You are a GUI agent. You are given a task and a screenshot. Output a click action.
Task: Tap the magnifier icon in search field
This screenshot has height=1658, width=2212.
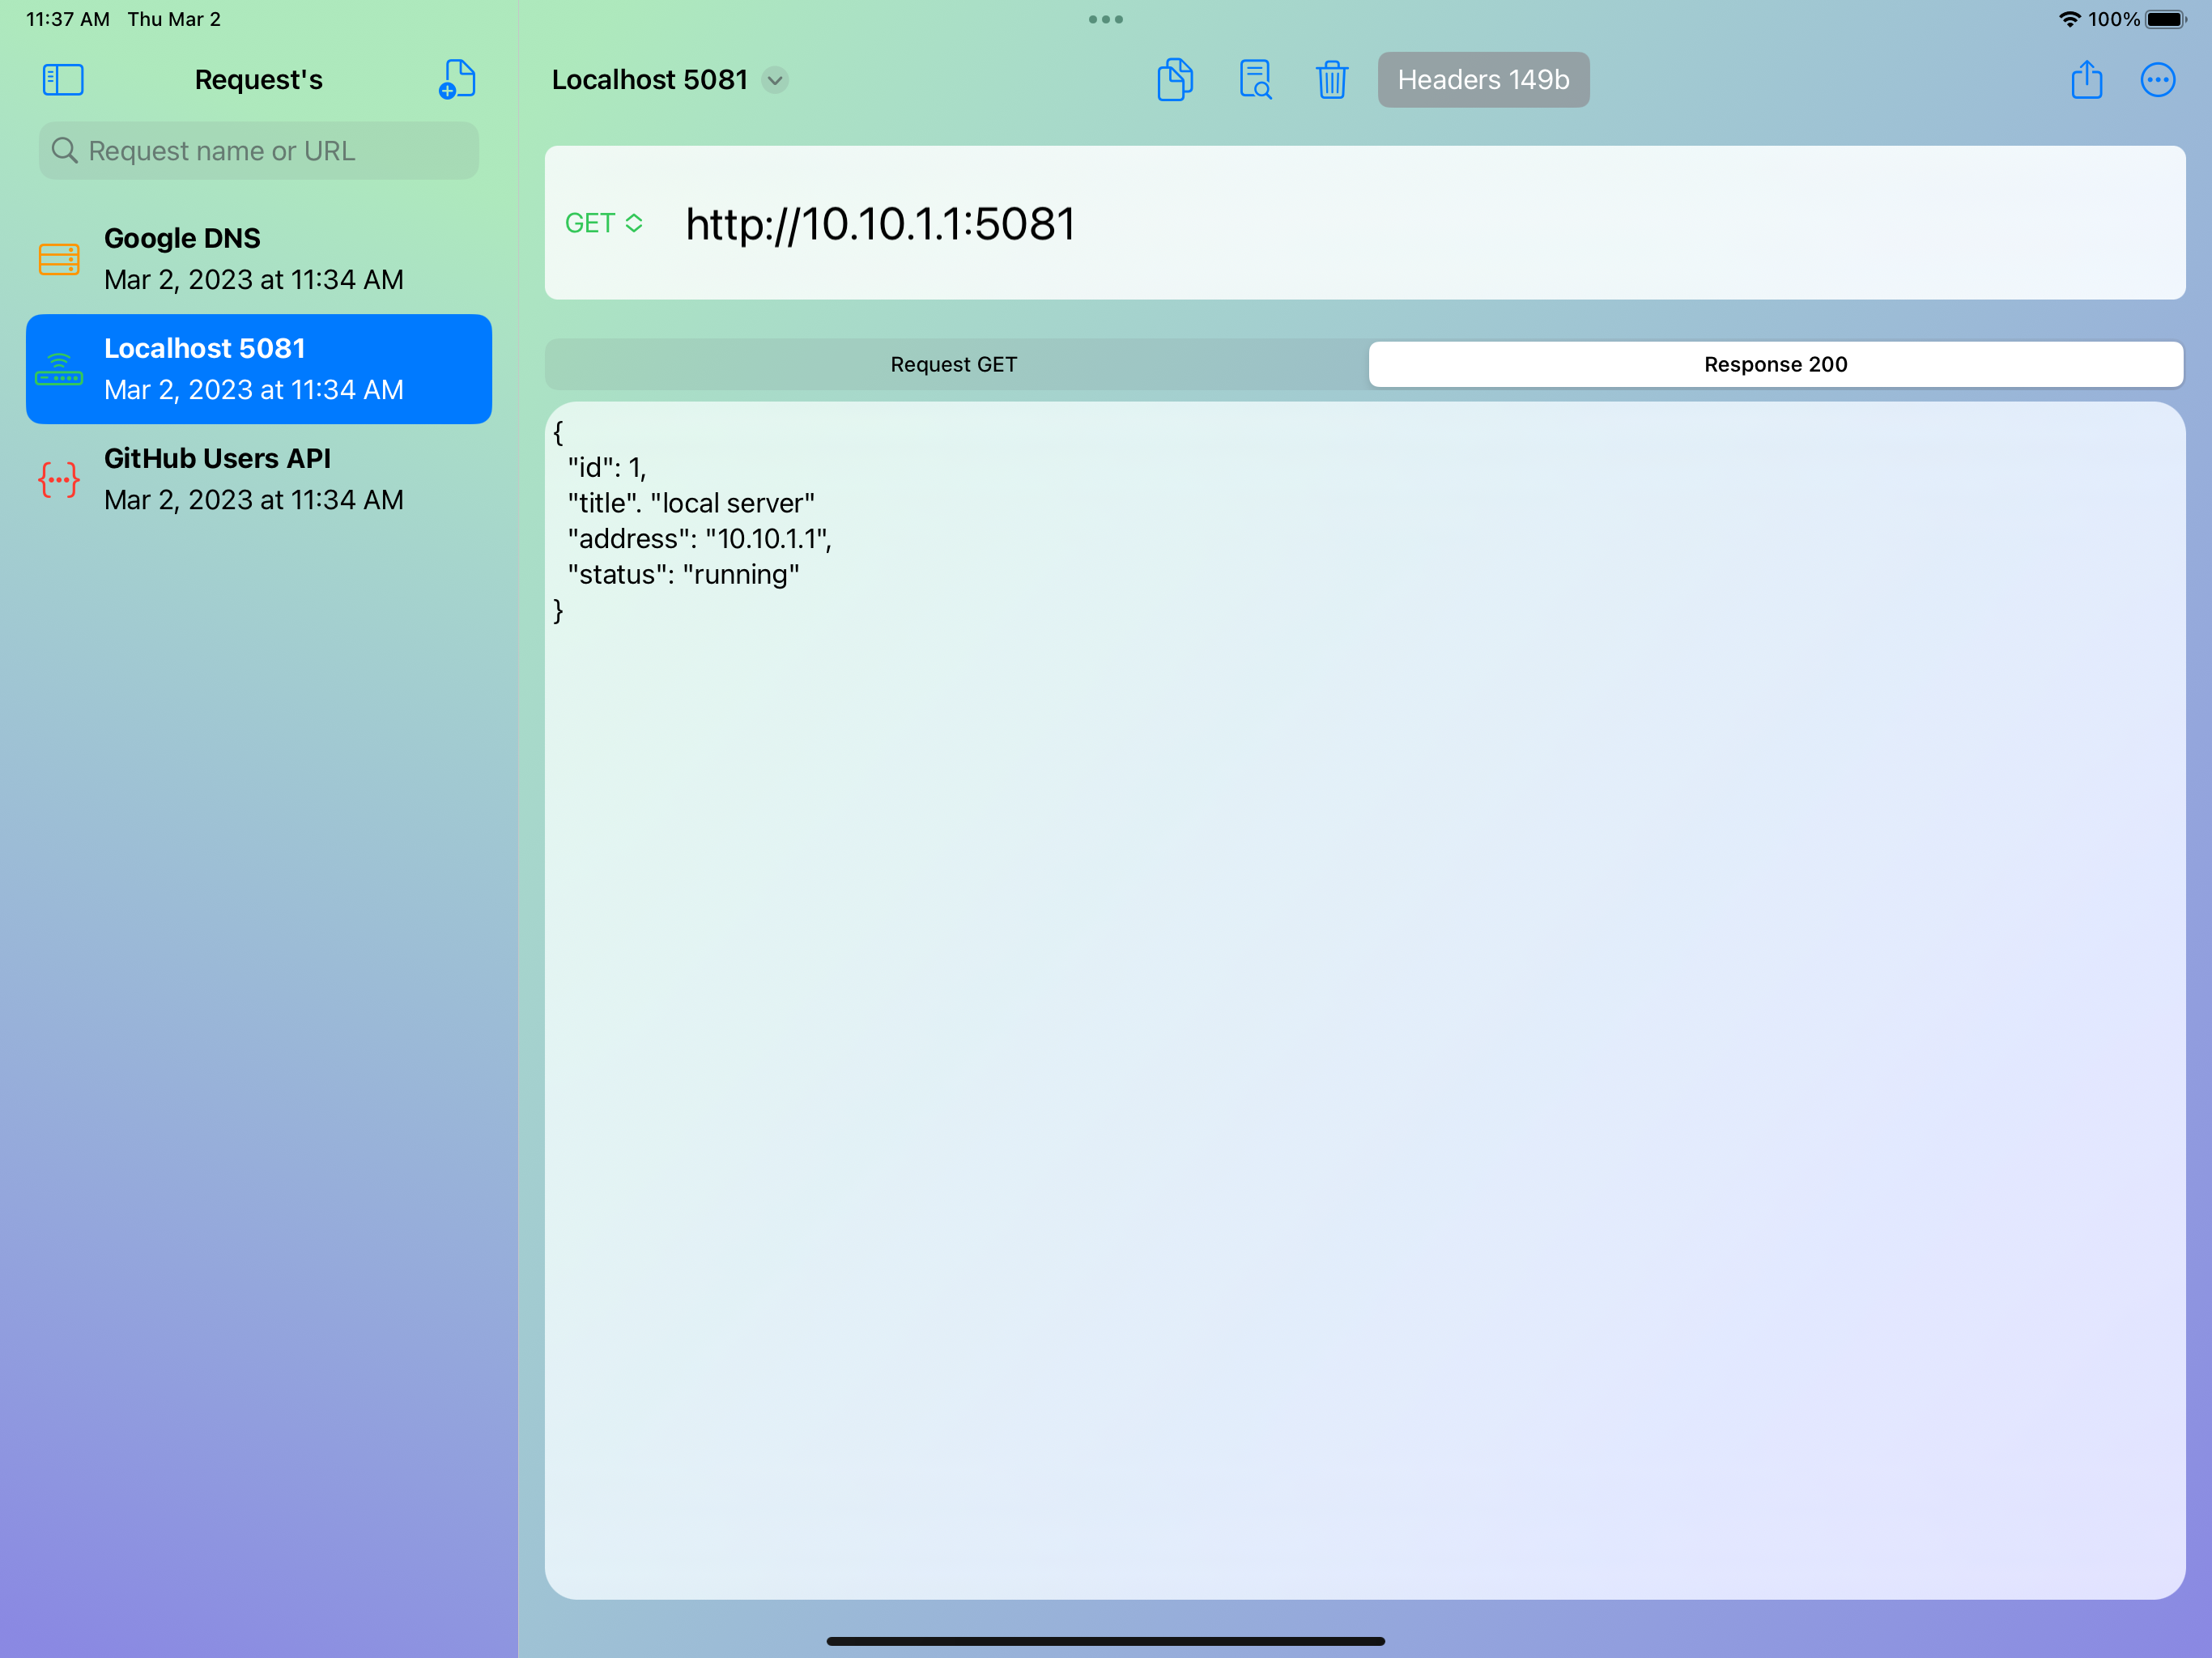[x=65, y=151]
